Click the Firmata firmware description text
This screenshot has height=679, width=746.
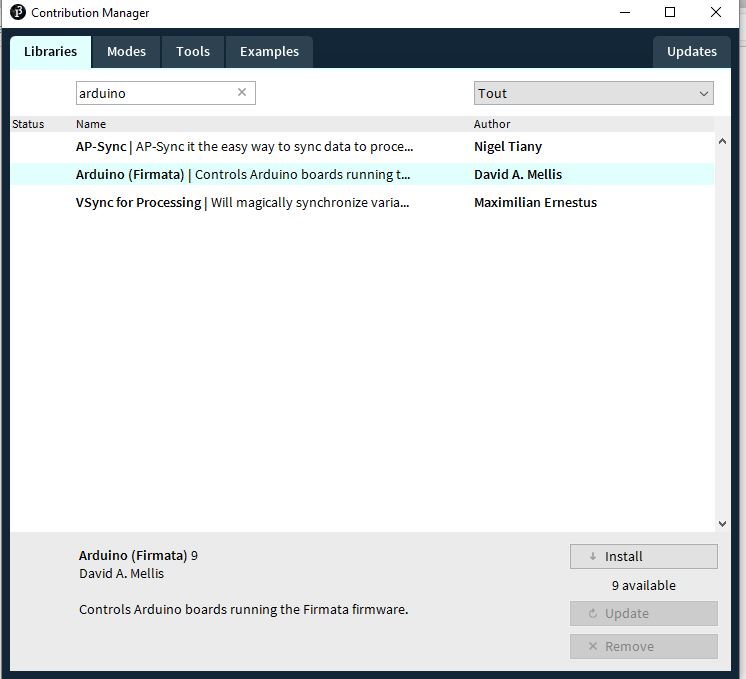244,610
